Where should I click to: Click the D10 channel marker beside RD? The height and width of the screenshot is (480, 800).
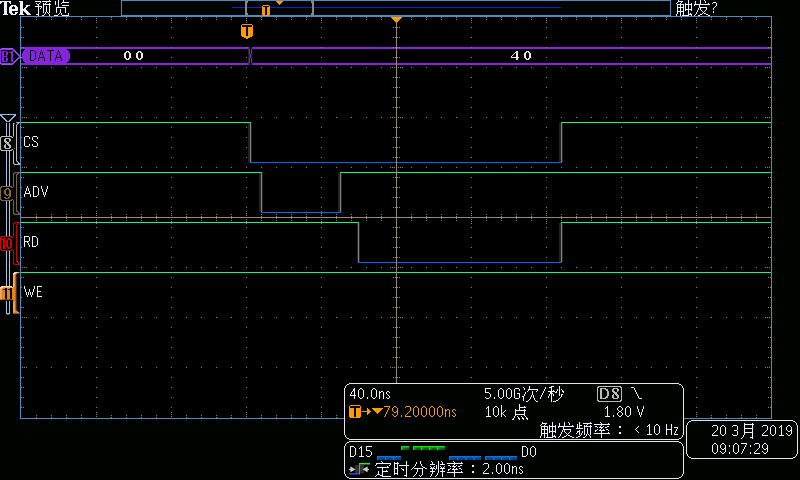click(7, 243)
